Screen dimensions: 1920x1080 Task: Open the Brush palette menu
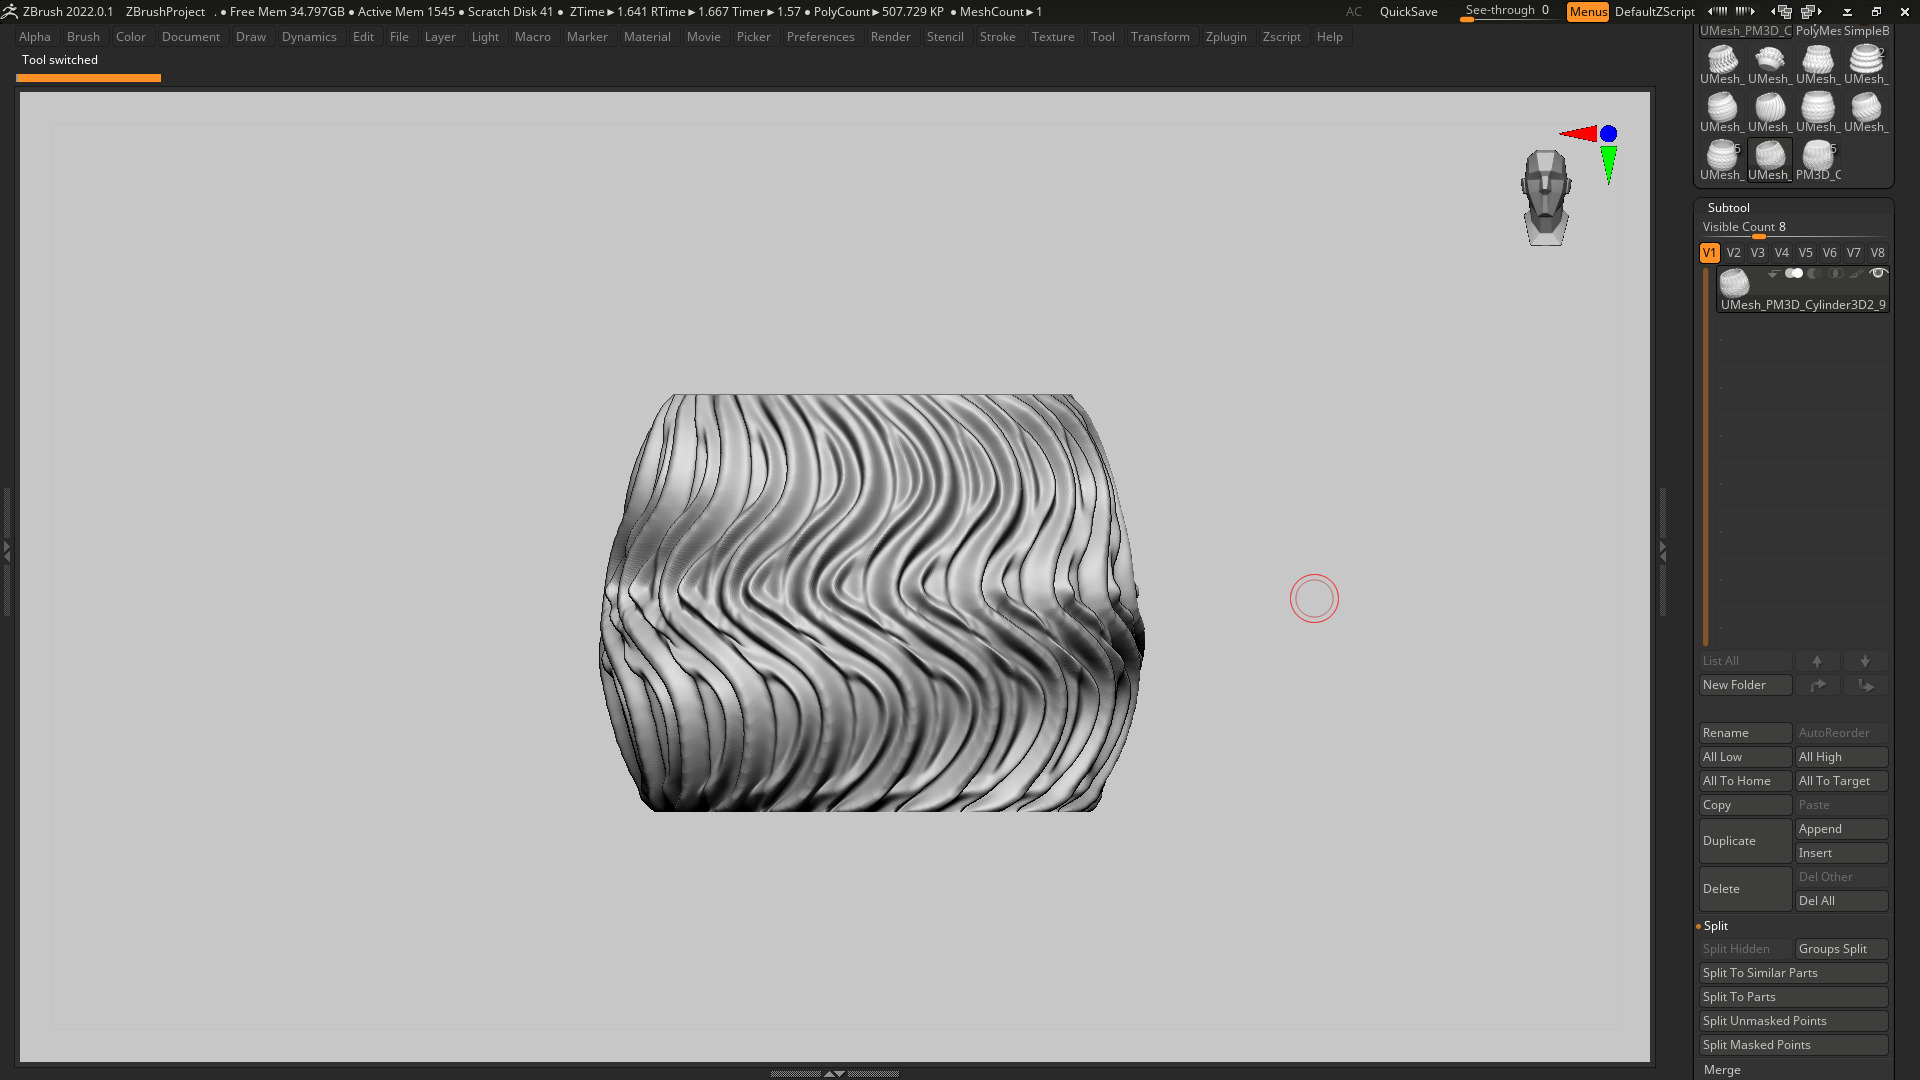83,37
